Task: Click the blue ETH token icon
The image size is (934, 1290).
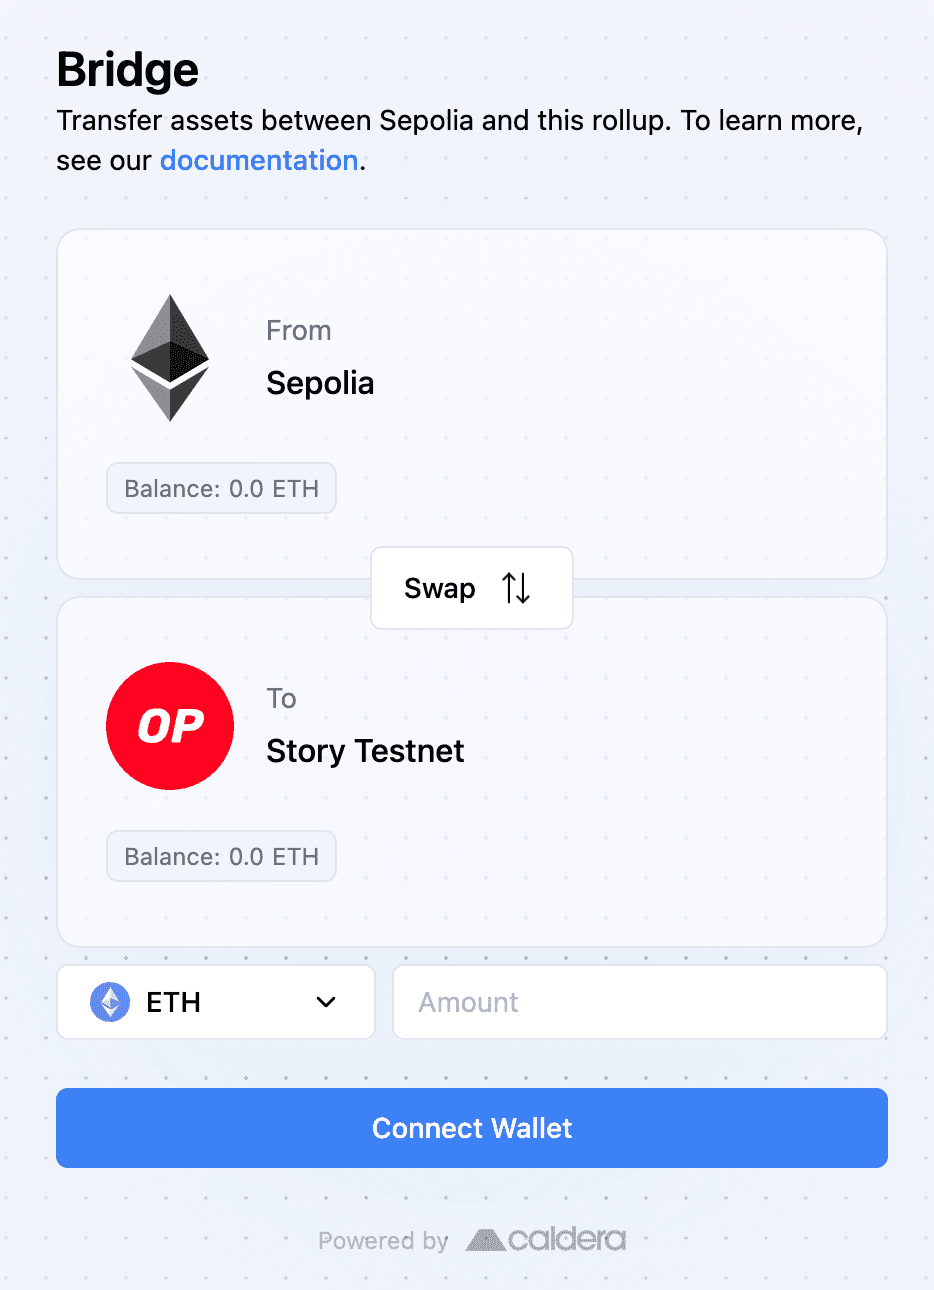Action: click(110, 1002)
